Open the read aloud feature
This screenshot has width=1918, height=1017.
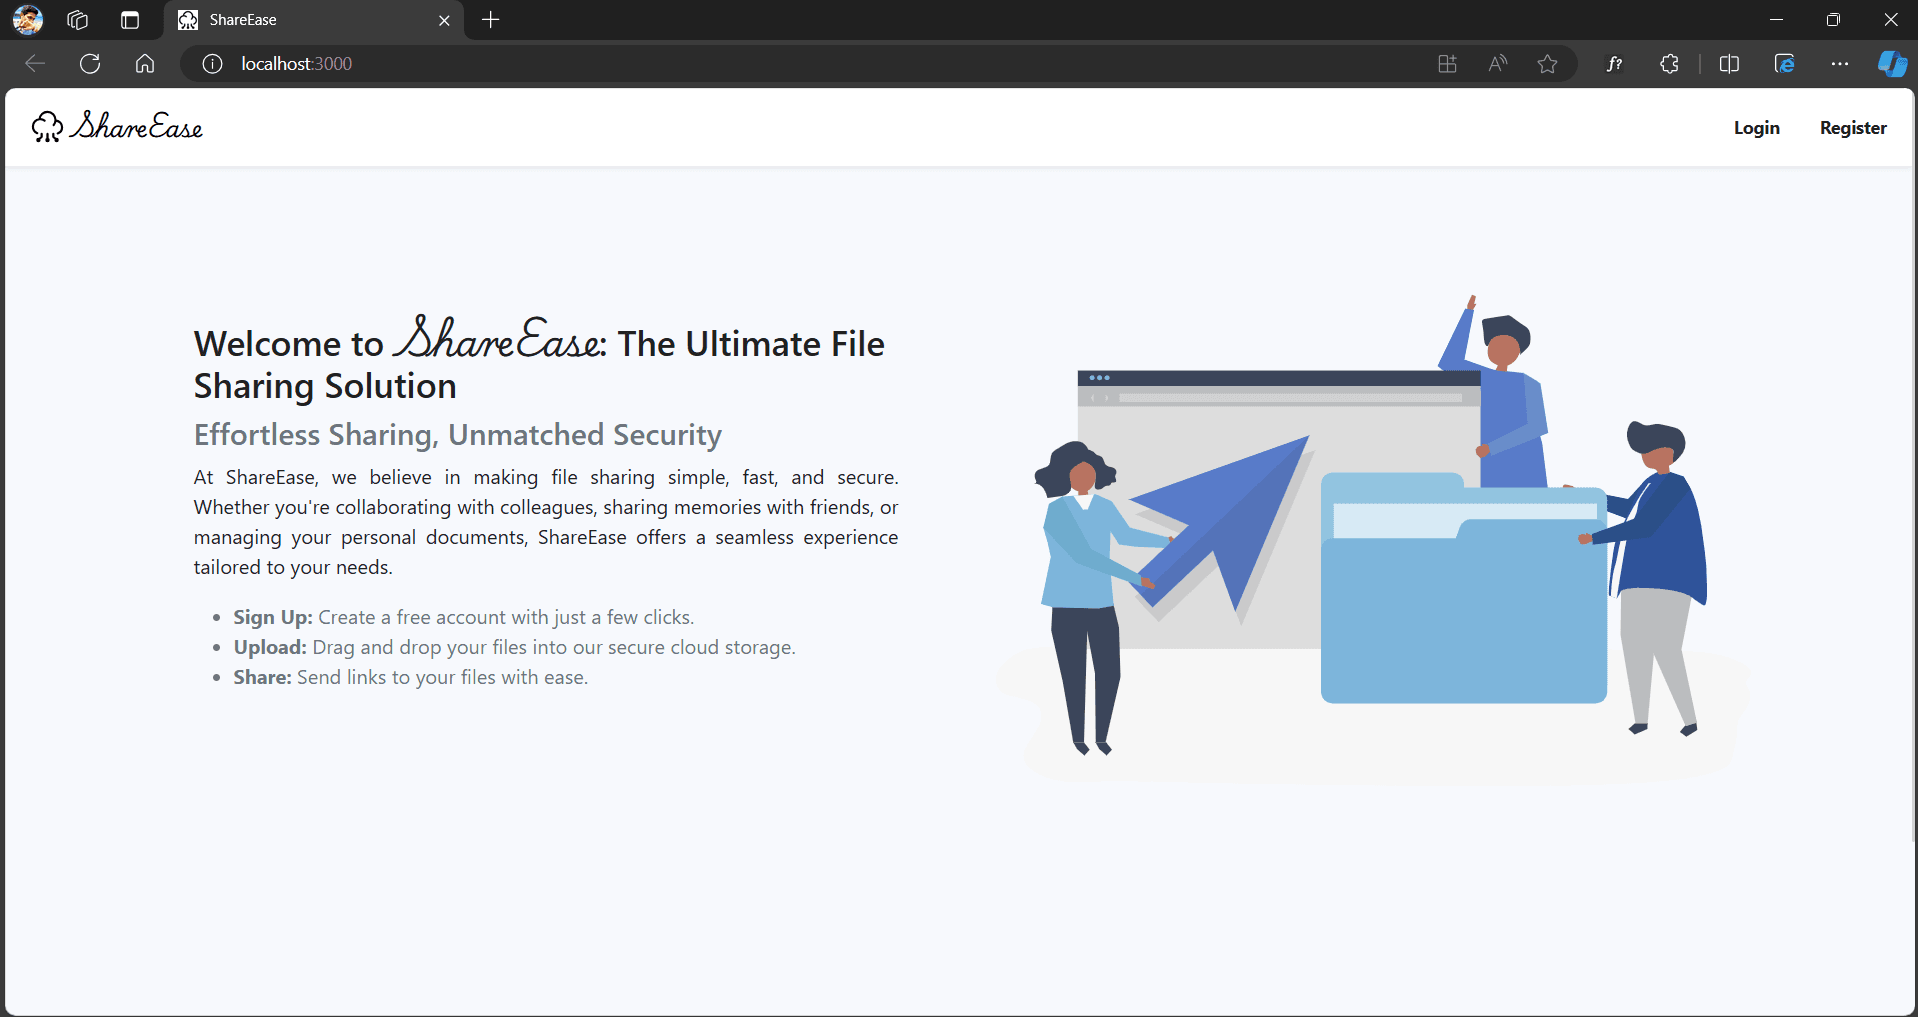[x=1497, y=64]
